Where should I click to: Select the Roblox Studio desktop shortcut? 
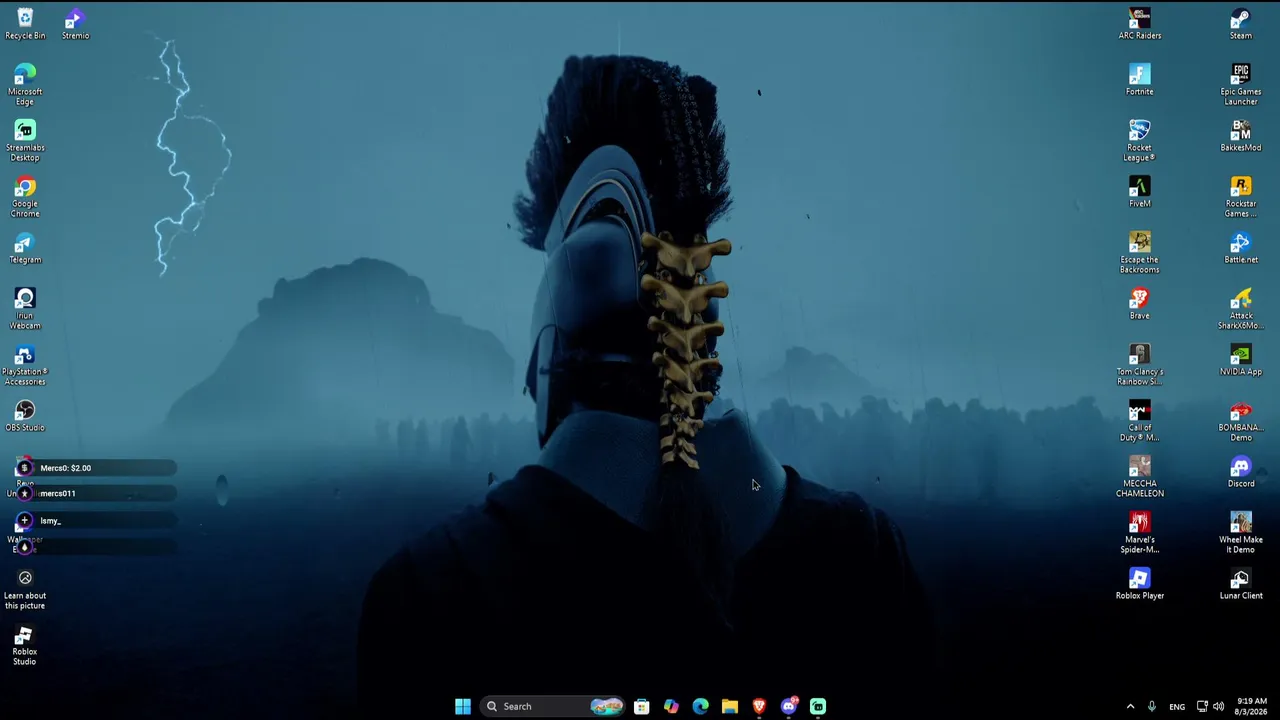click(x=25, y=645)
